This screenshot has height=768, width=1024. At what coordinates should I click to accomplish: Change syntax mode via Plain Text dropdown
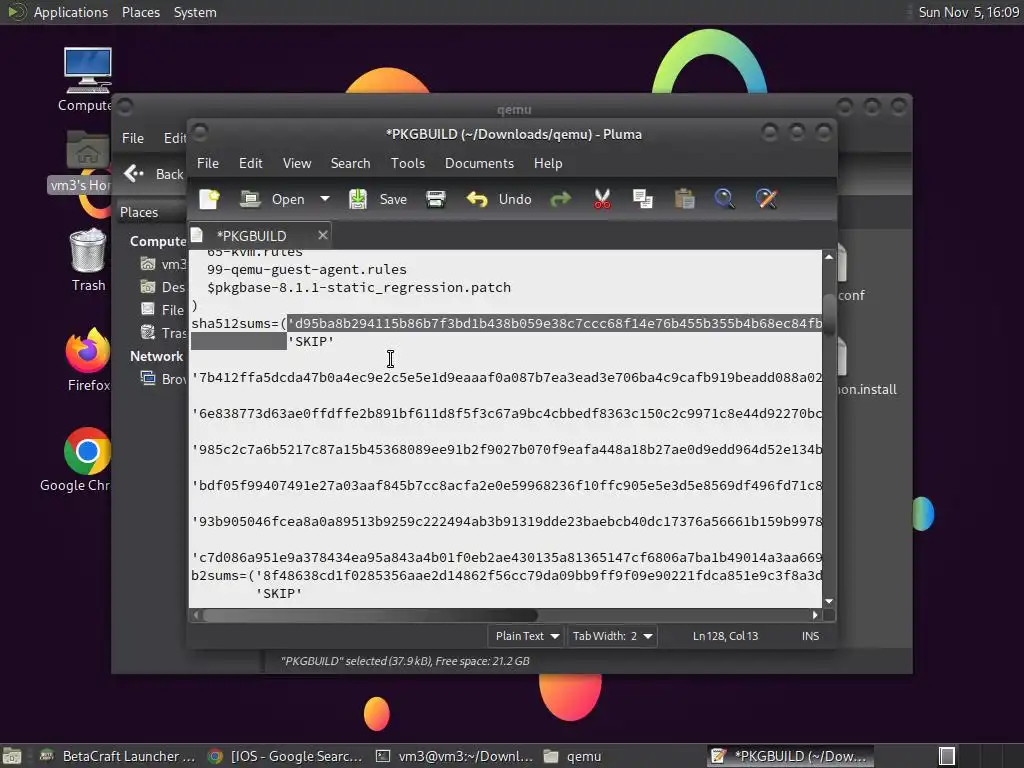coord(526,636)
